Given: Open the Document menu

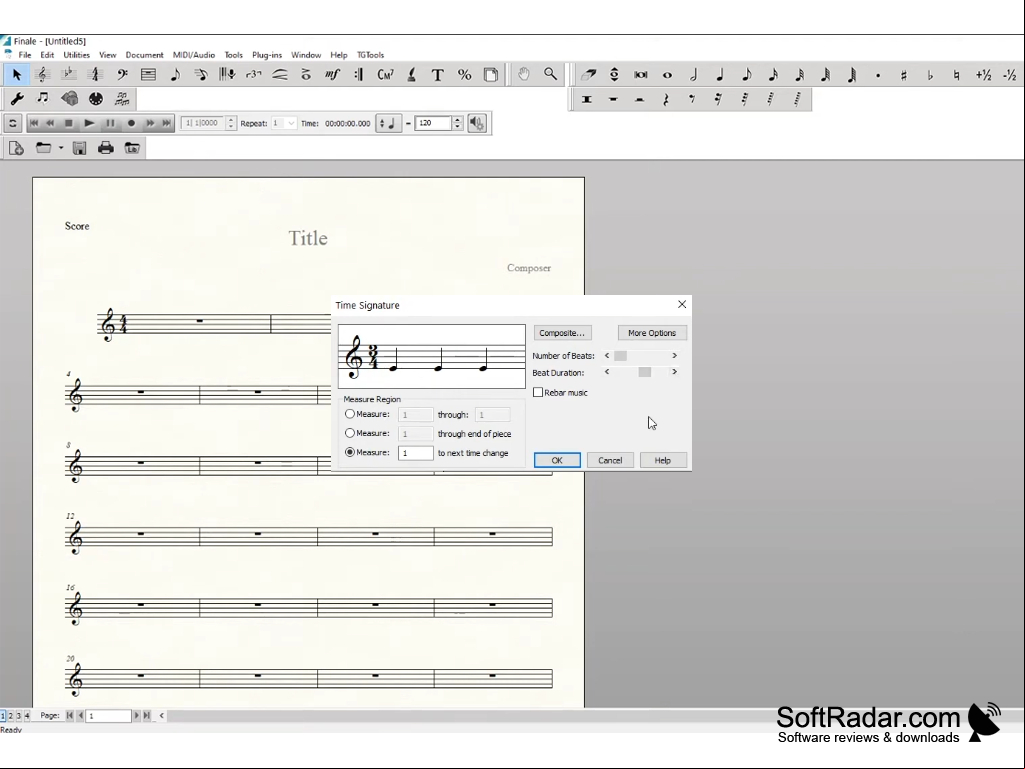Looking at the screenshot, I should (x=144, y=55).
